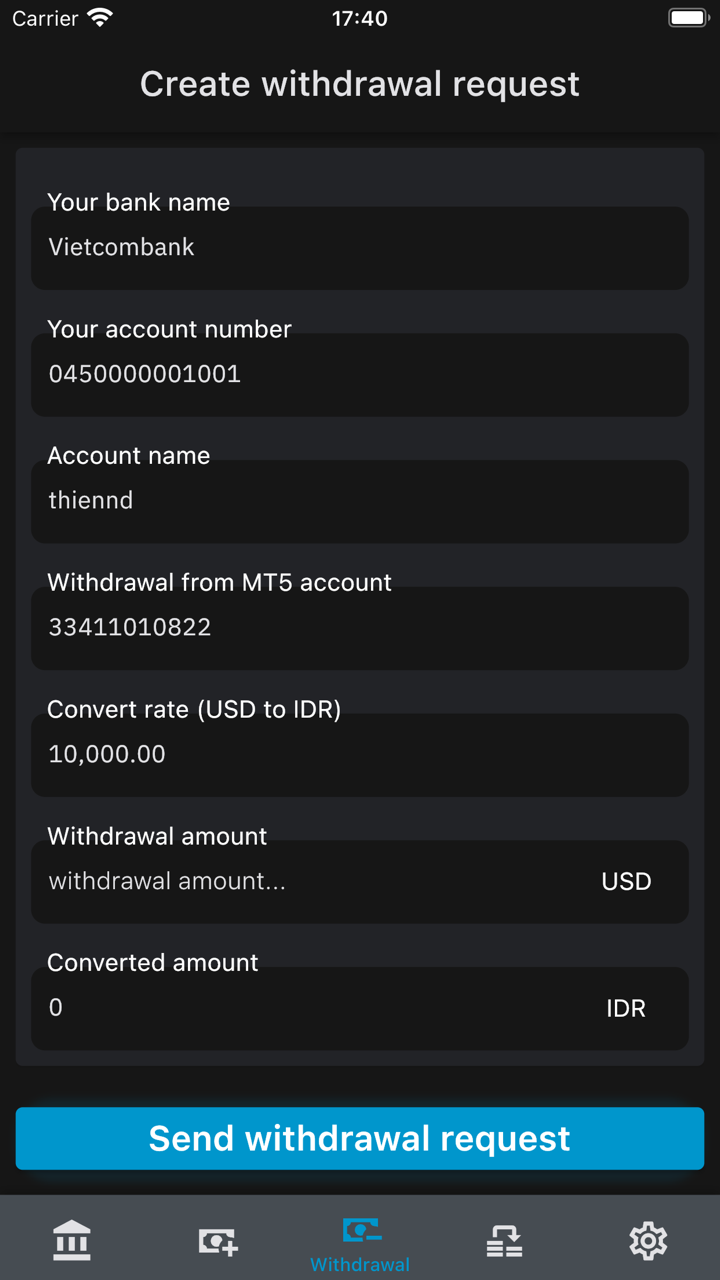Viewport: 720px width, 1280px height.
Task: Select the MT5 account 33411010822 field
Action: 360,627
